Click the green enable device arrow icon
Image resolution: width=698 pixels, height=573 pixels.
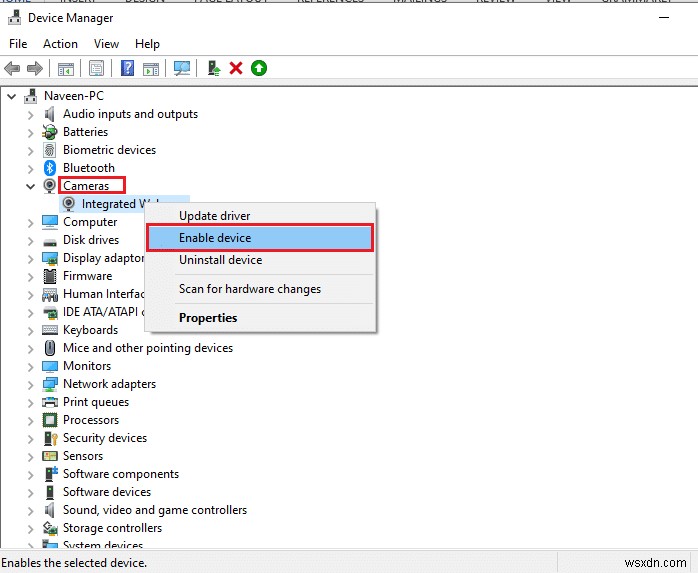[x=259, y=69]
